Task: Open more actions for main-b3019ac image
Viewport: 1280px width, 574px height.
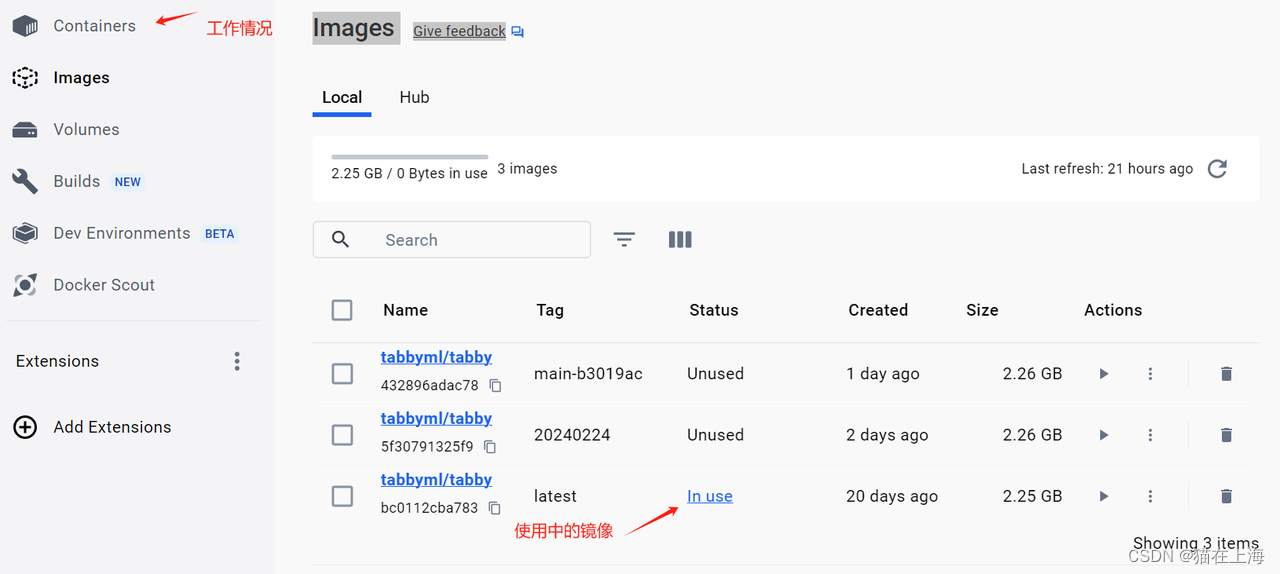Action: coord(1150,374)
